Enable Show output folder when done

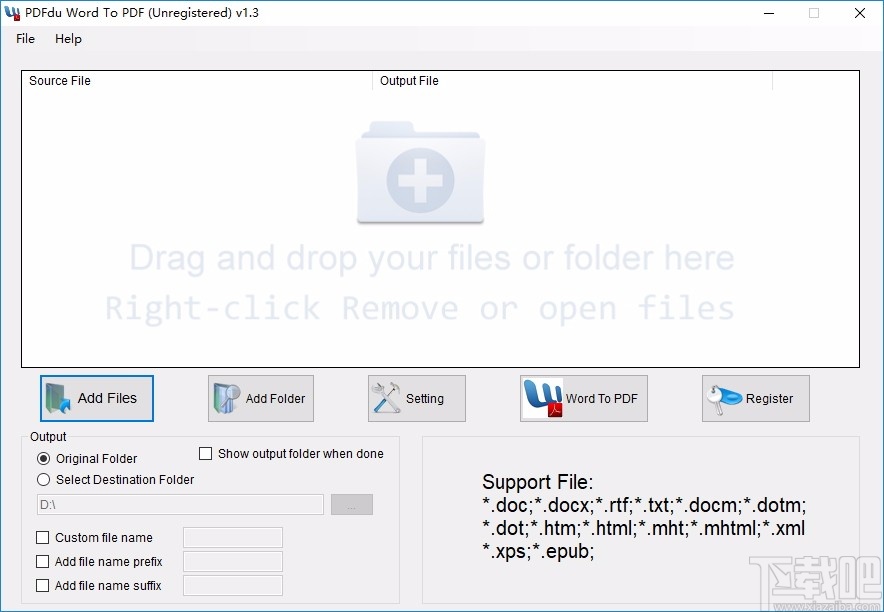click(205, 453)
